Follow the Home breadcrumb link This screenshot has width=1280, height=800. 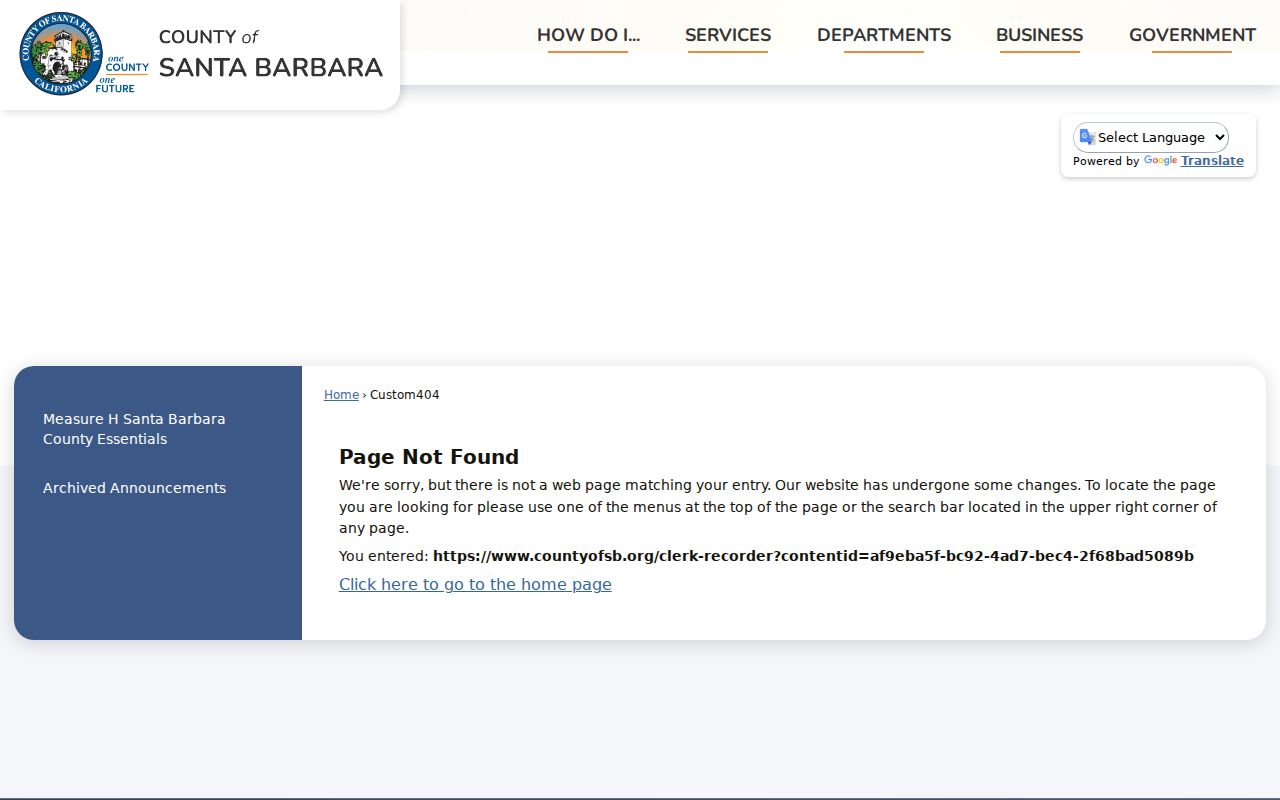[341, 395]
